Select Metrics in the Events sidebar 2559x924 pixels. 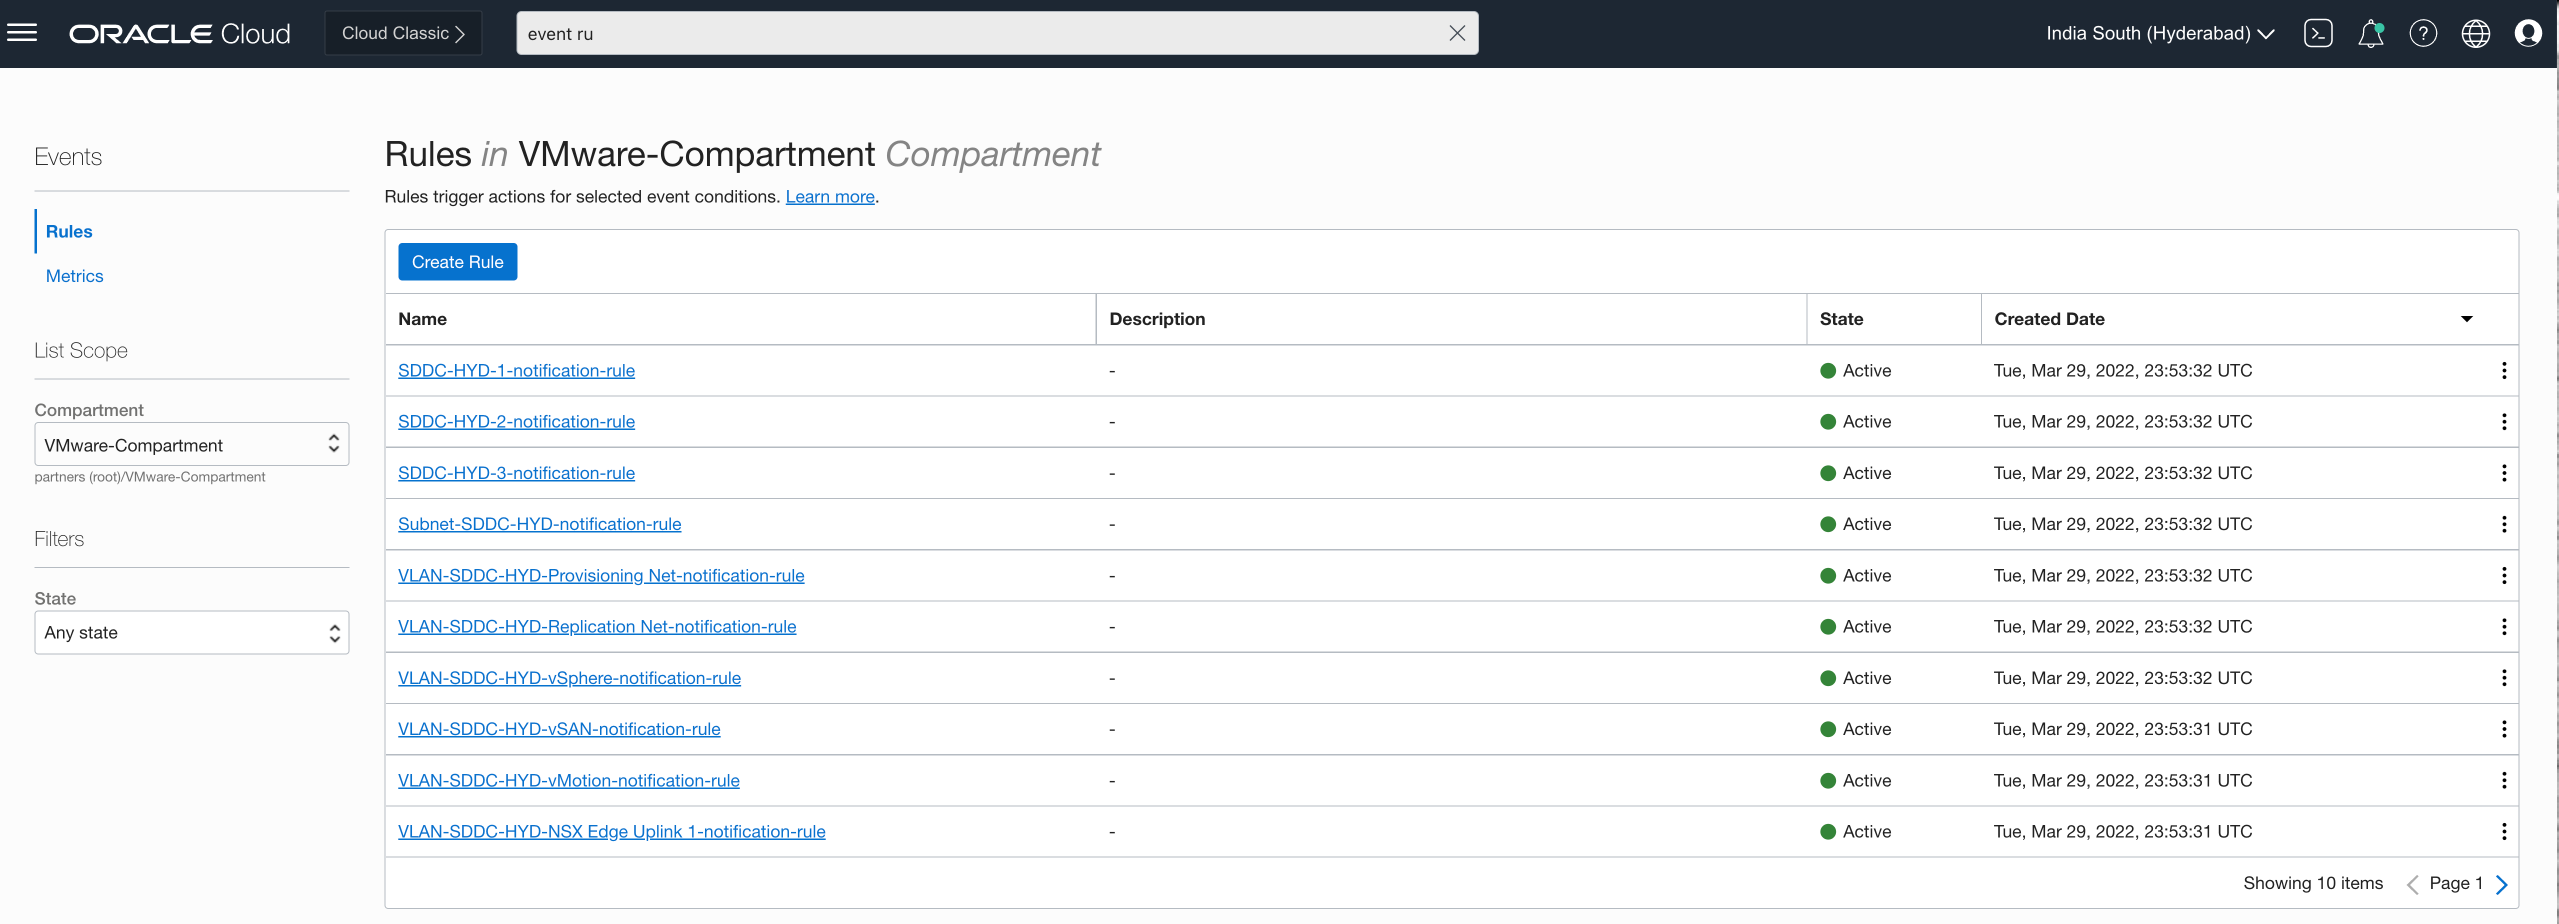[x=74, y=275]
